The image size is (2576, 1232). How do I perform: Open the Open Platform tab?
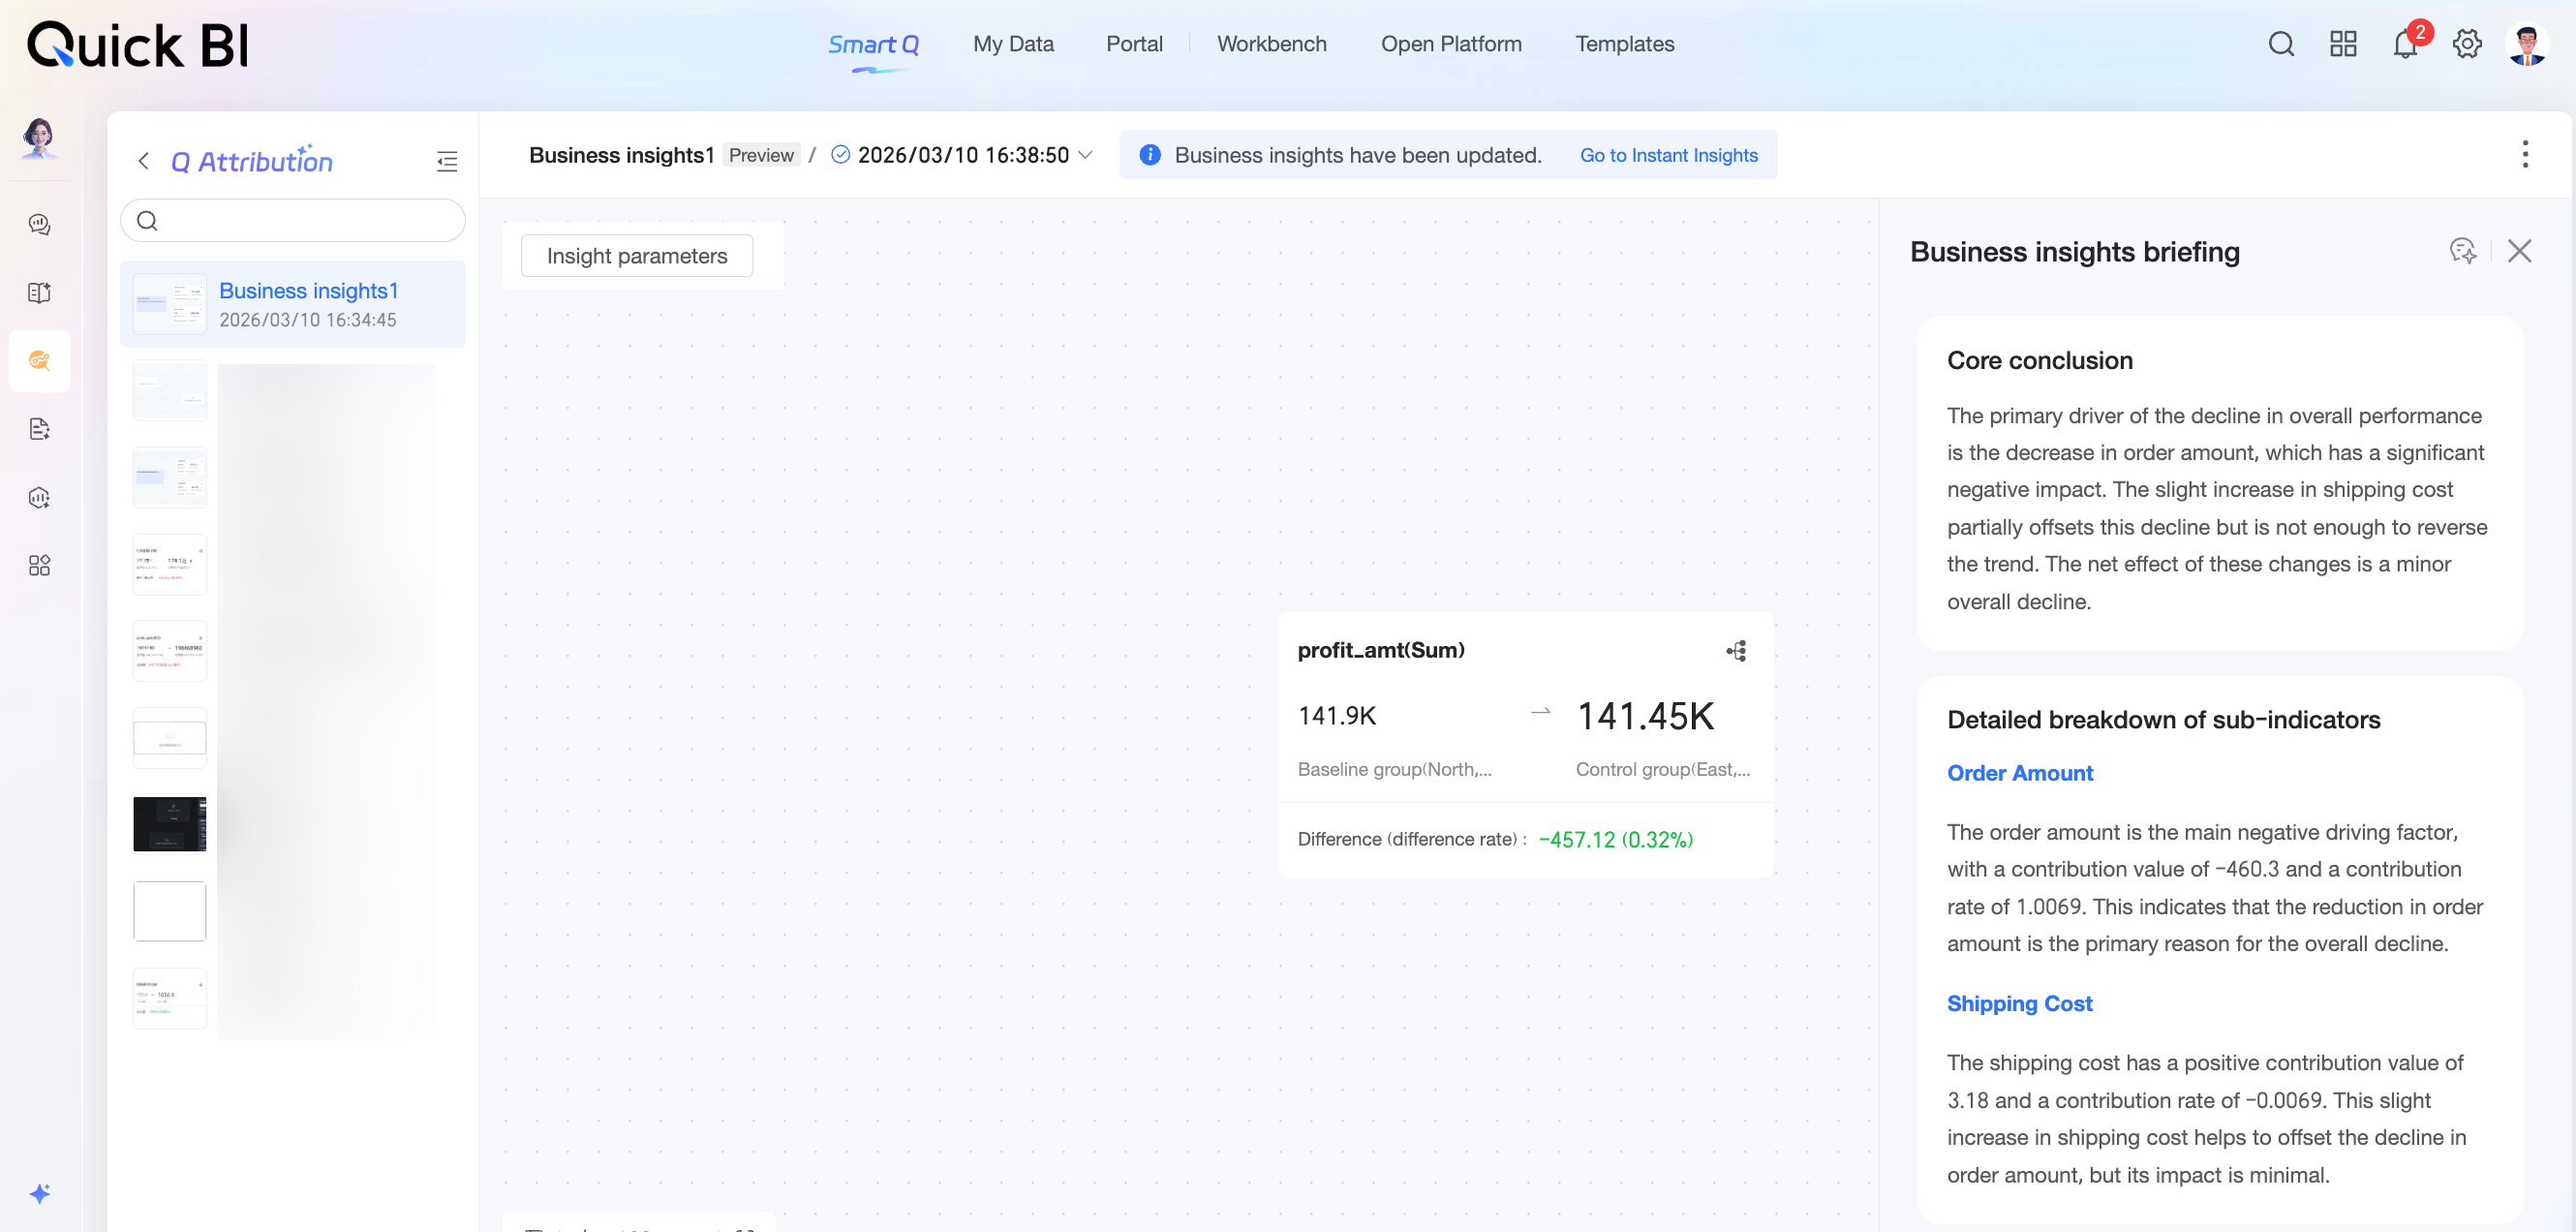1451,44
